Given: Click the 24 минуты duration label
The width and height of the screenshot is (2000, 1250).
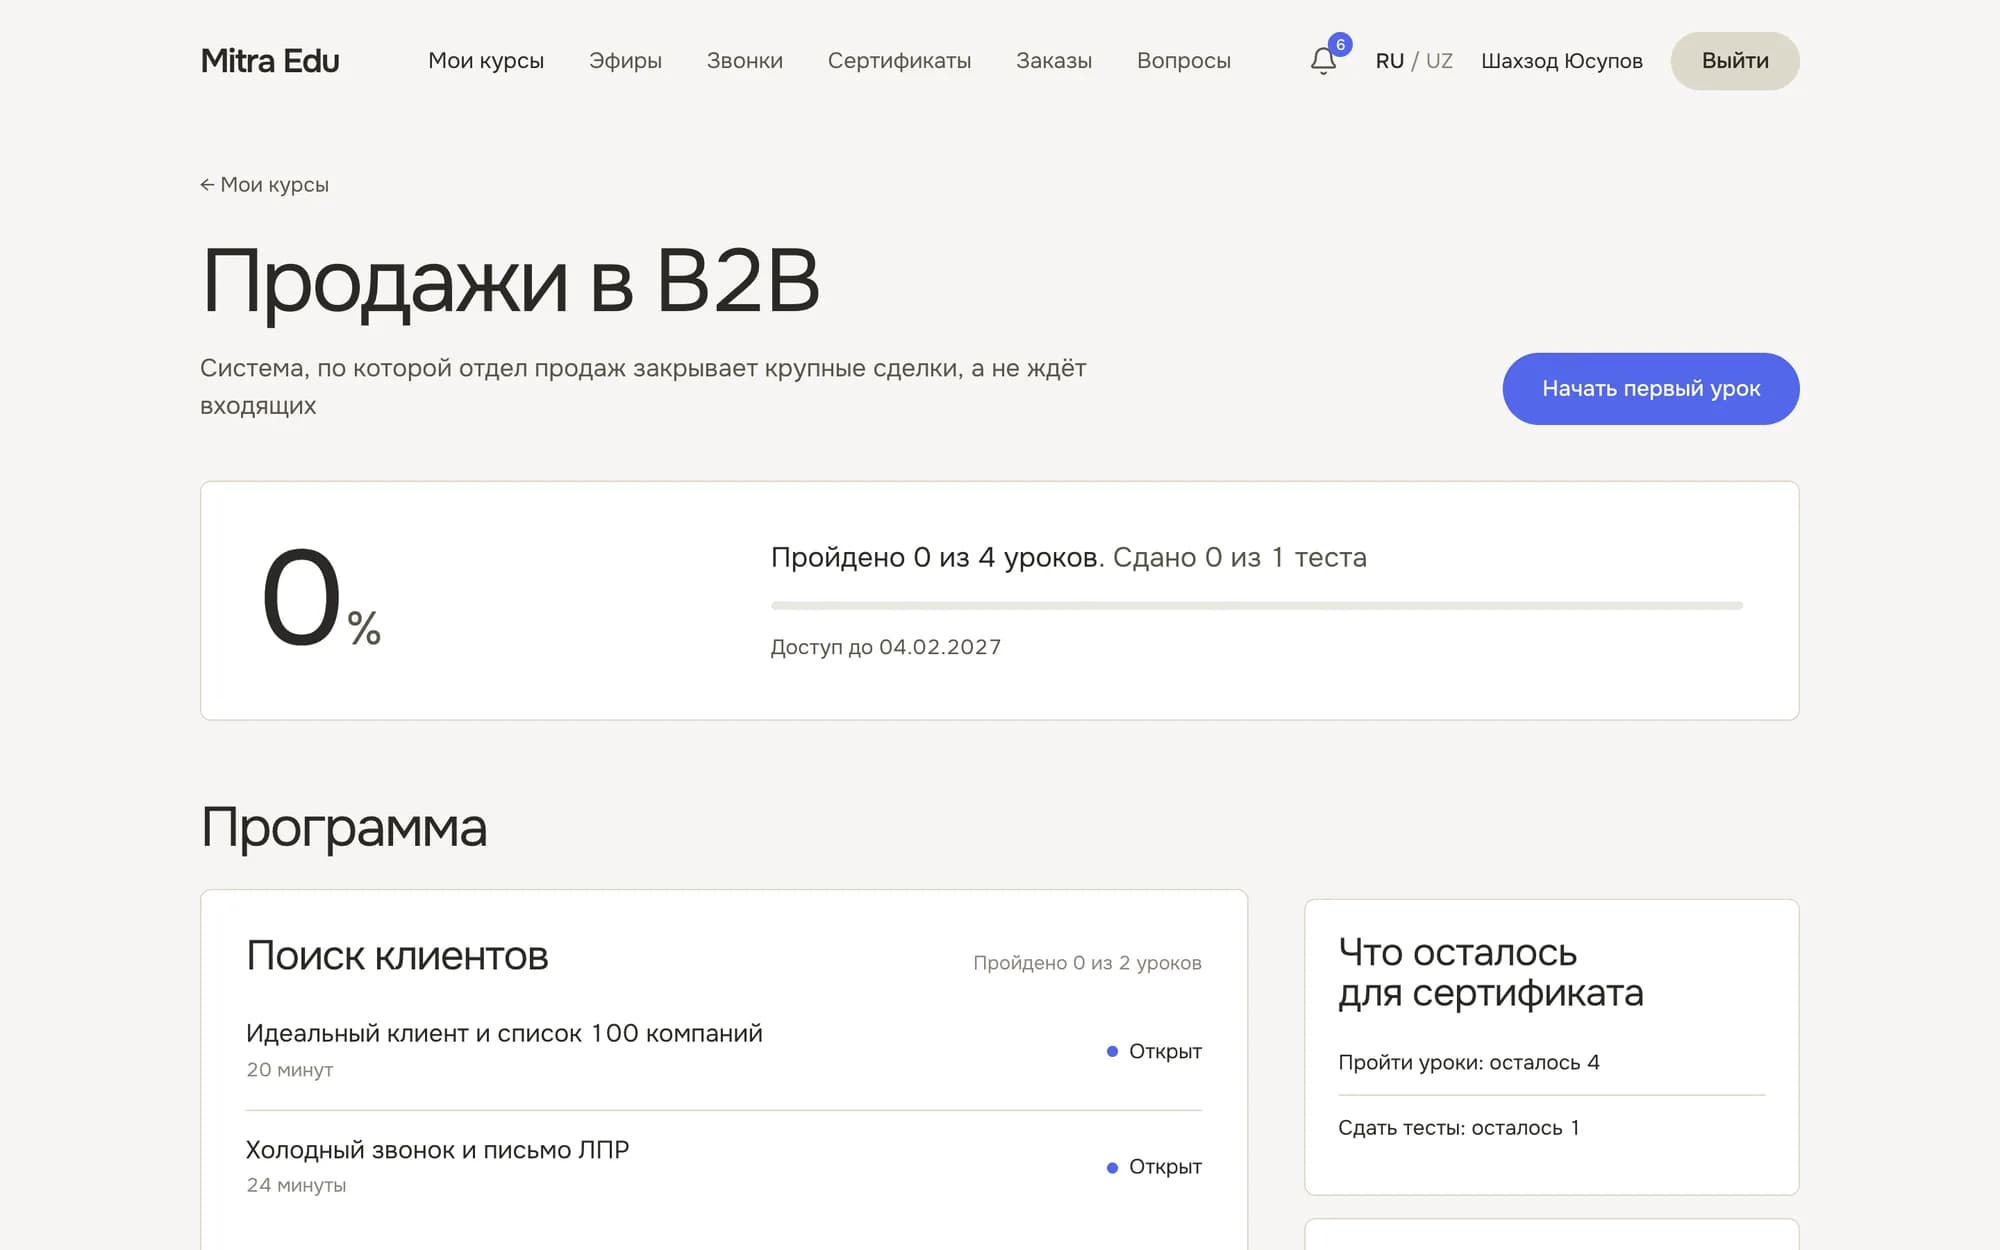Looking at the screenshot, I should pyautogui.click(x=296, y=1185).
